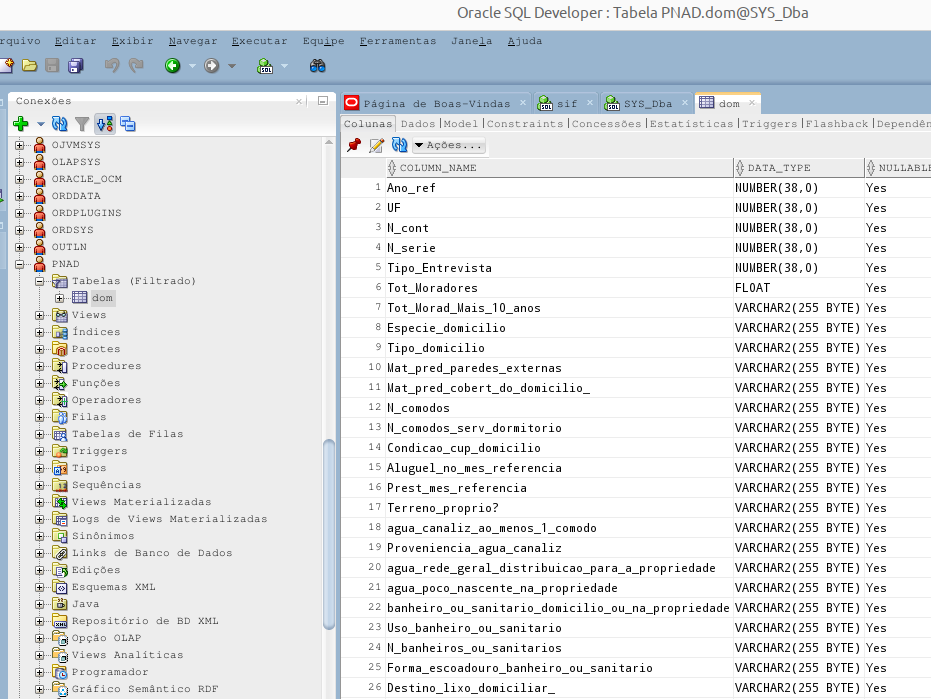This screenshot has width=931, height=699.
Task: Click the Save All icon in toolbar
Action: click(76, 65)
